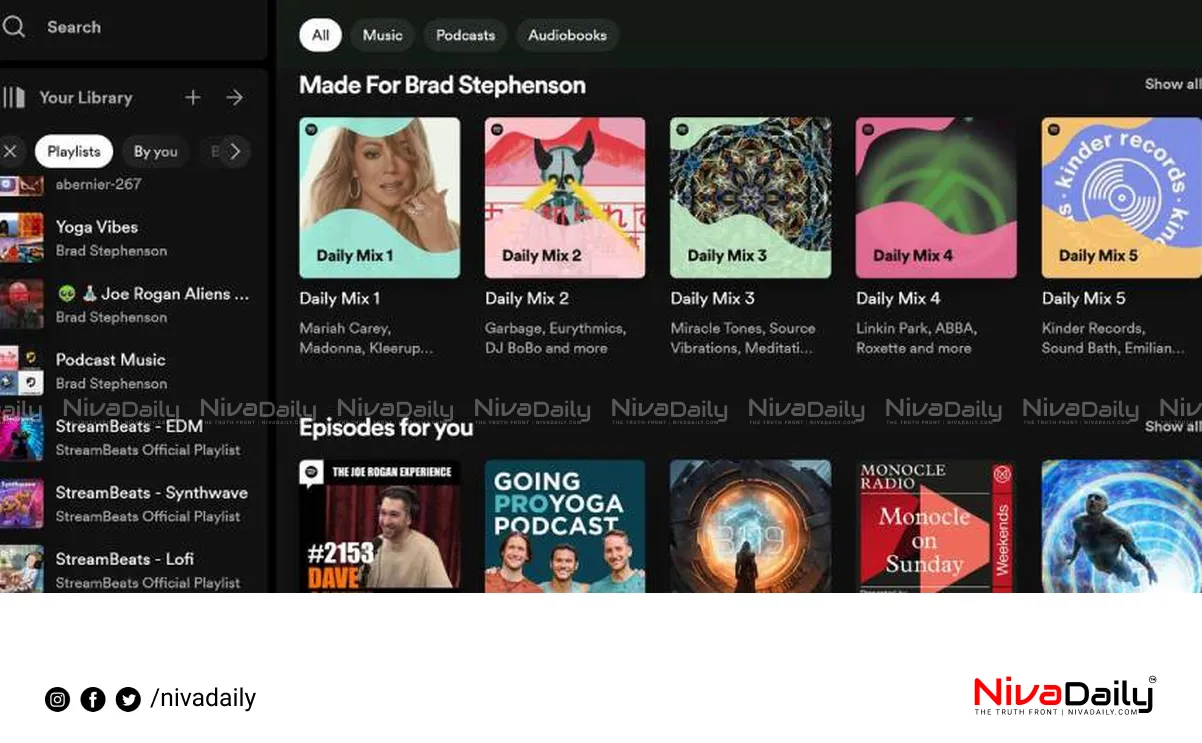Viewport: 1202px width, 743px height.
Task: Open the Made For Brad Stephenson heading
Action: coord(442,85)
